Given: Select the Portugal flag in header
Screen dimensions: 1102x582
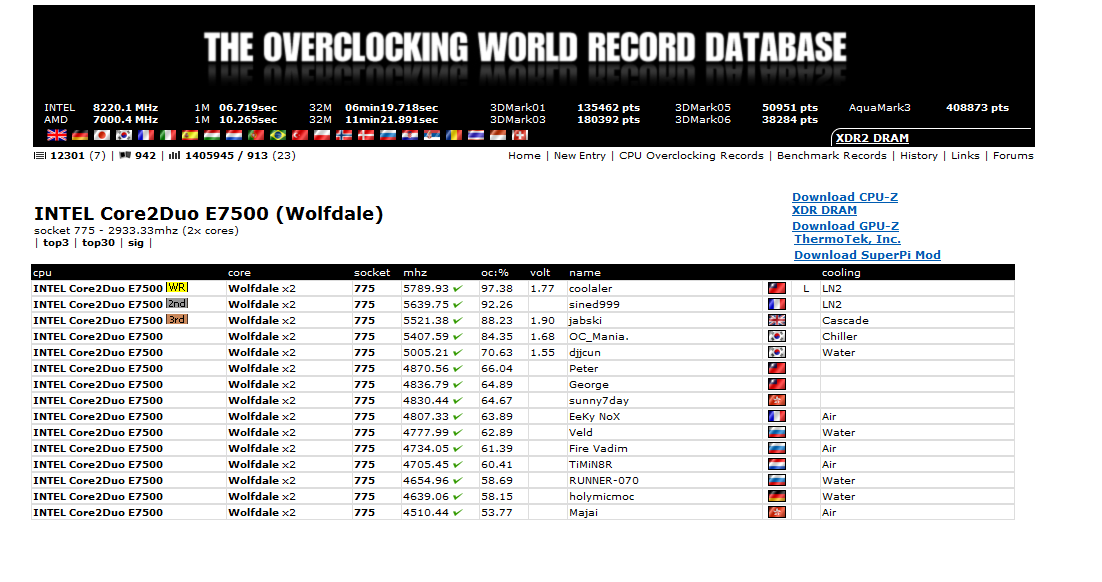Looking at the screenshot, I should pos(256,135).
